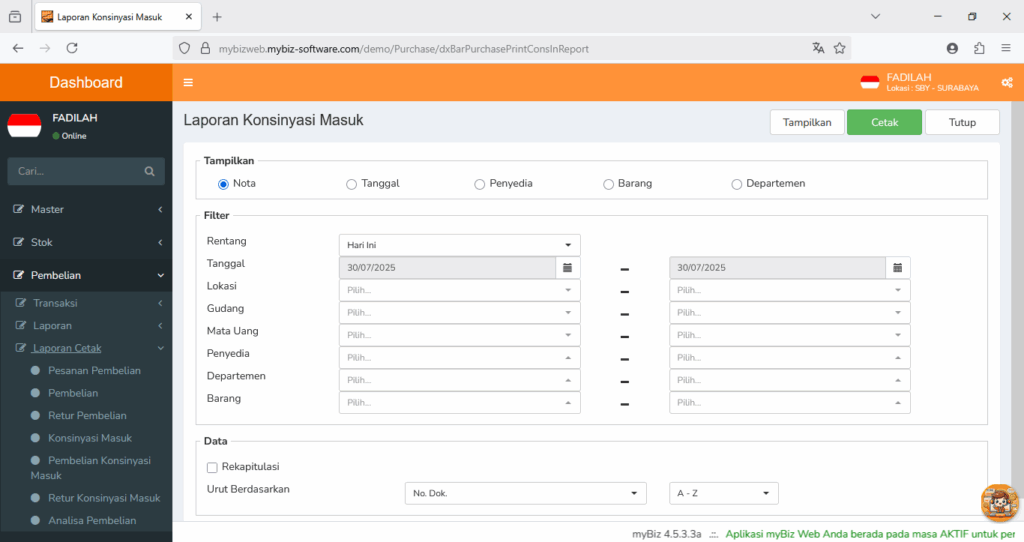Select the Tanggal radio option

[x=351, y=184]
